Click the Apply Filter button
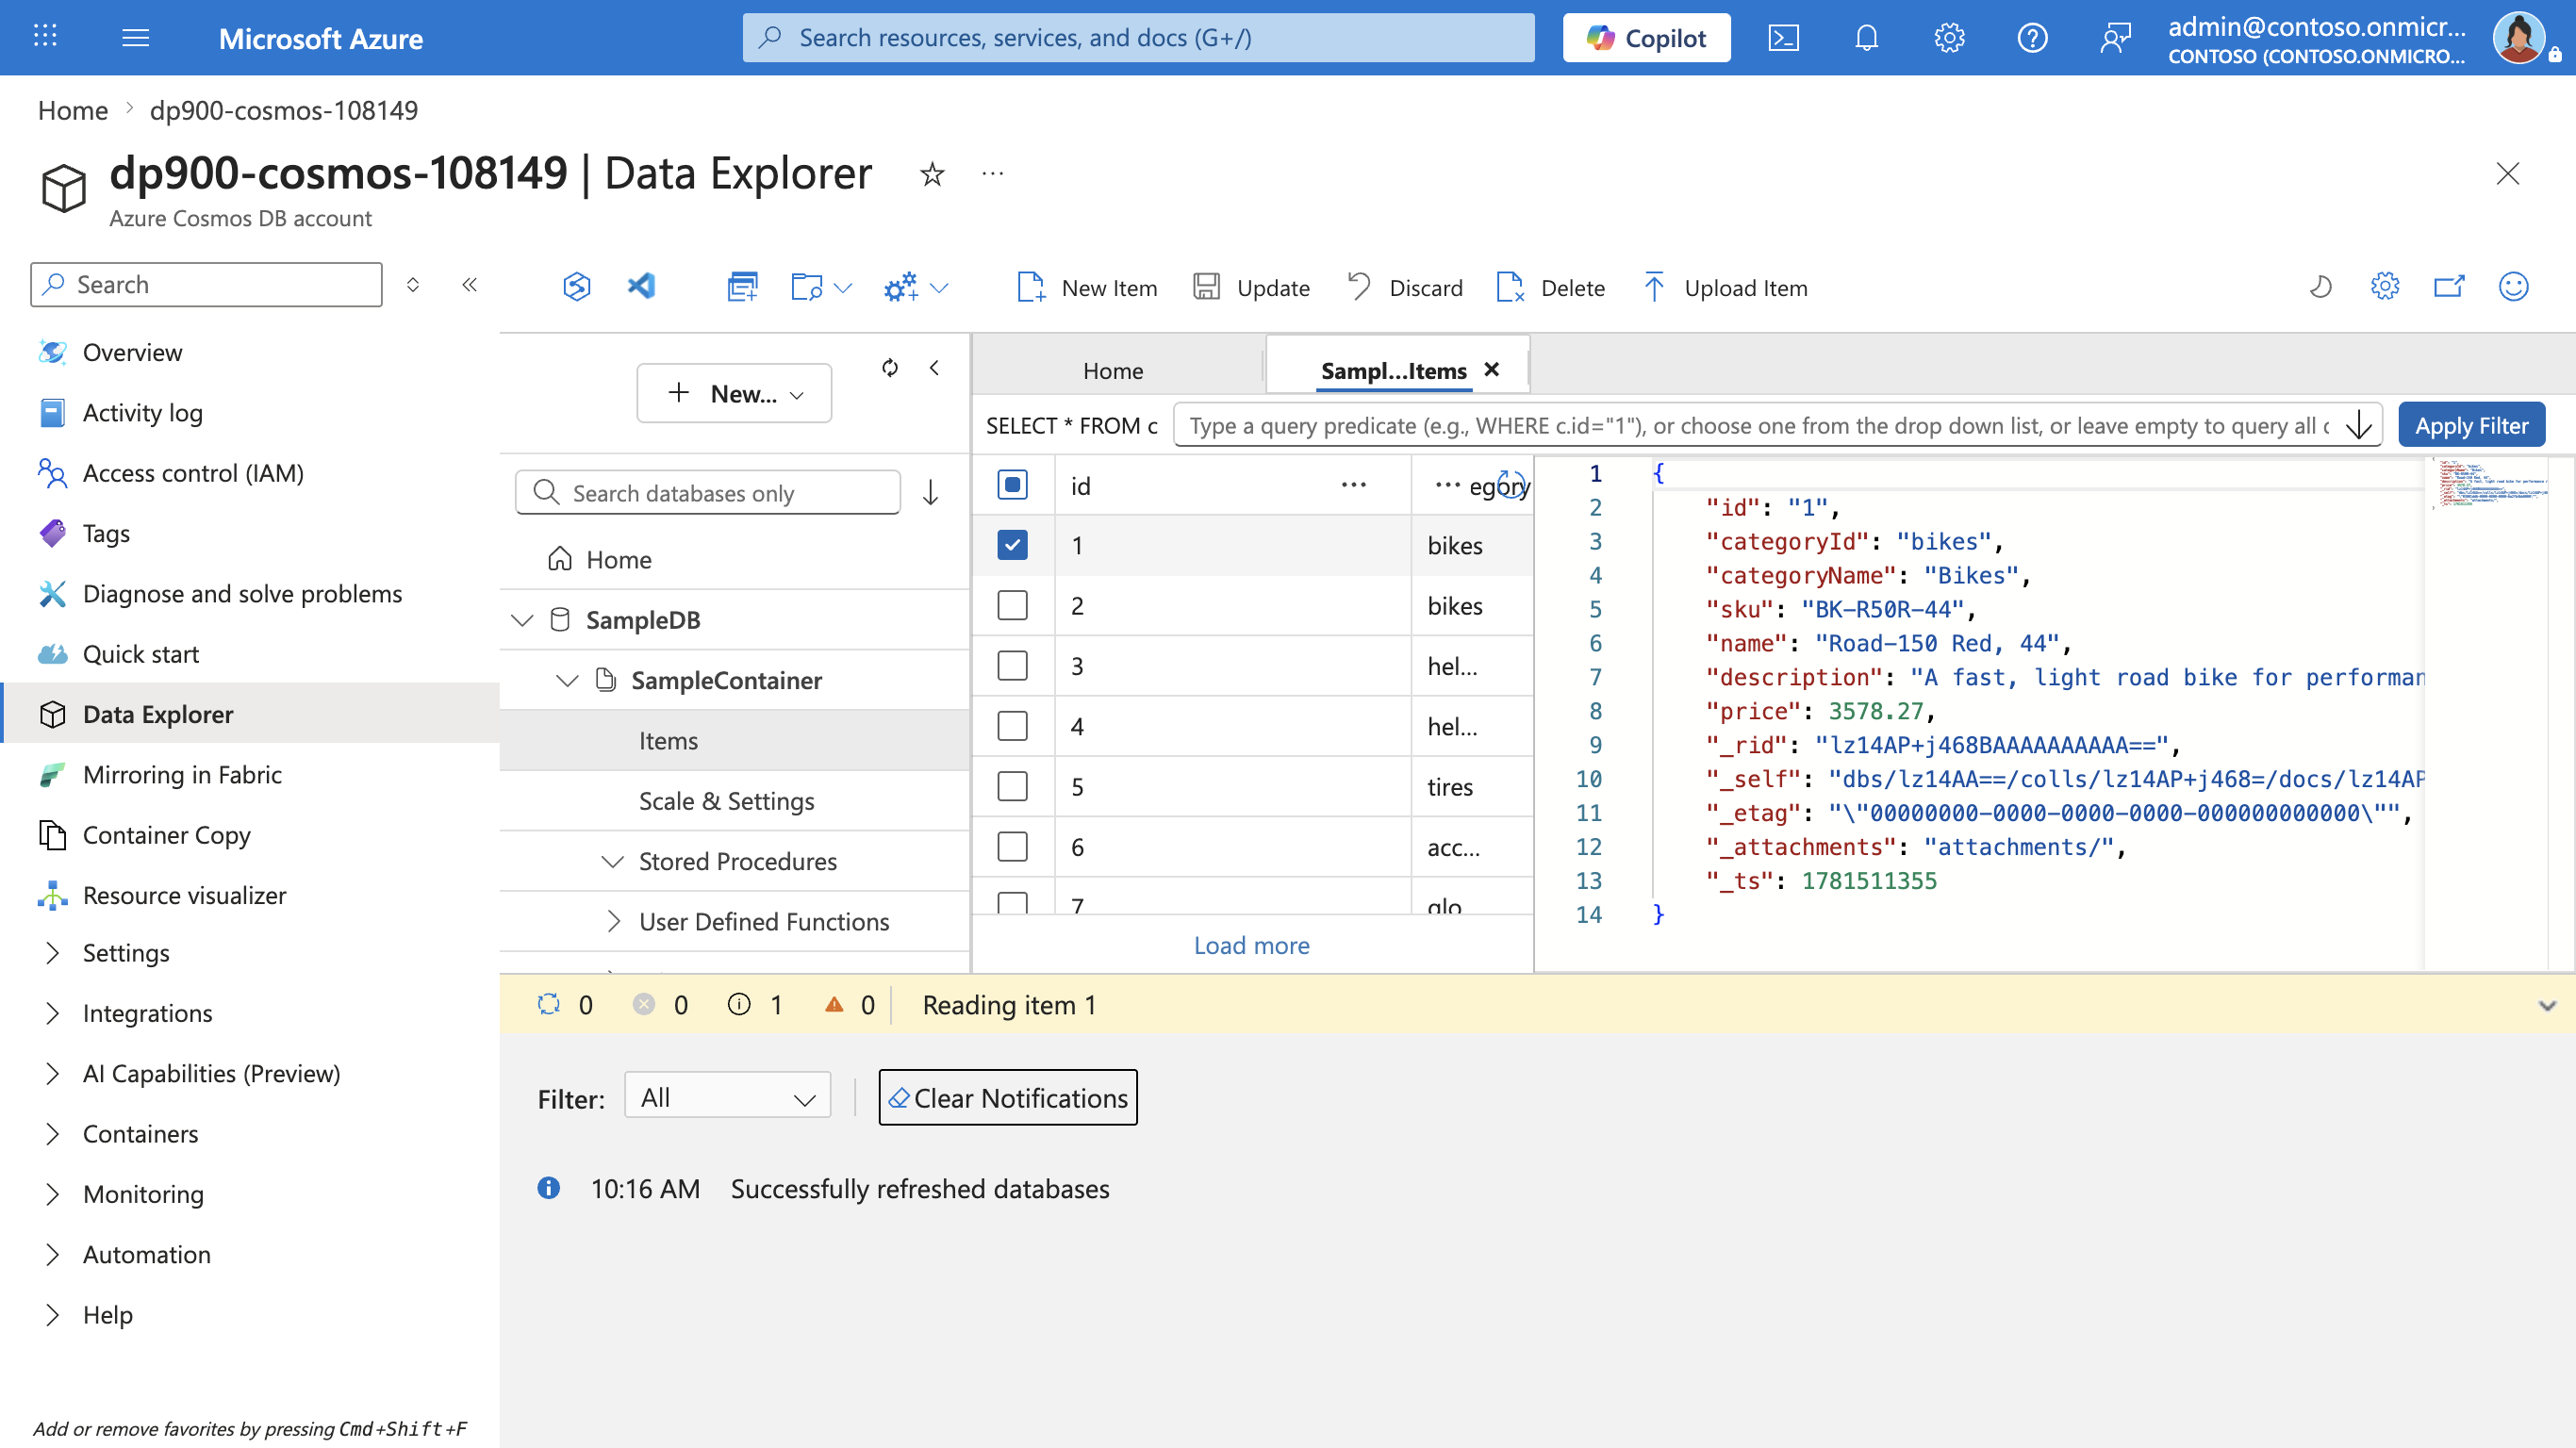Viewport: 2576px width, 1448px height. point(2471,425)
